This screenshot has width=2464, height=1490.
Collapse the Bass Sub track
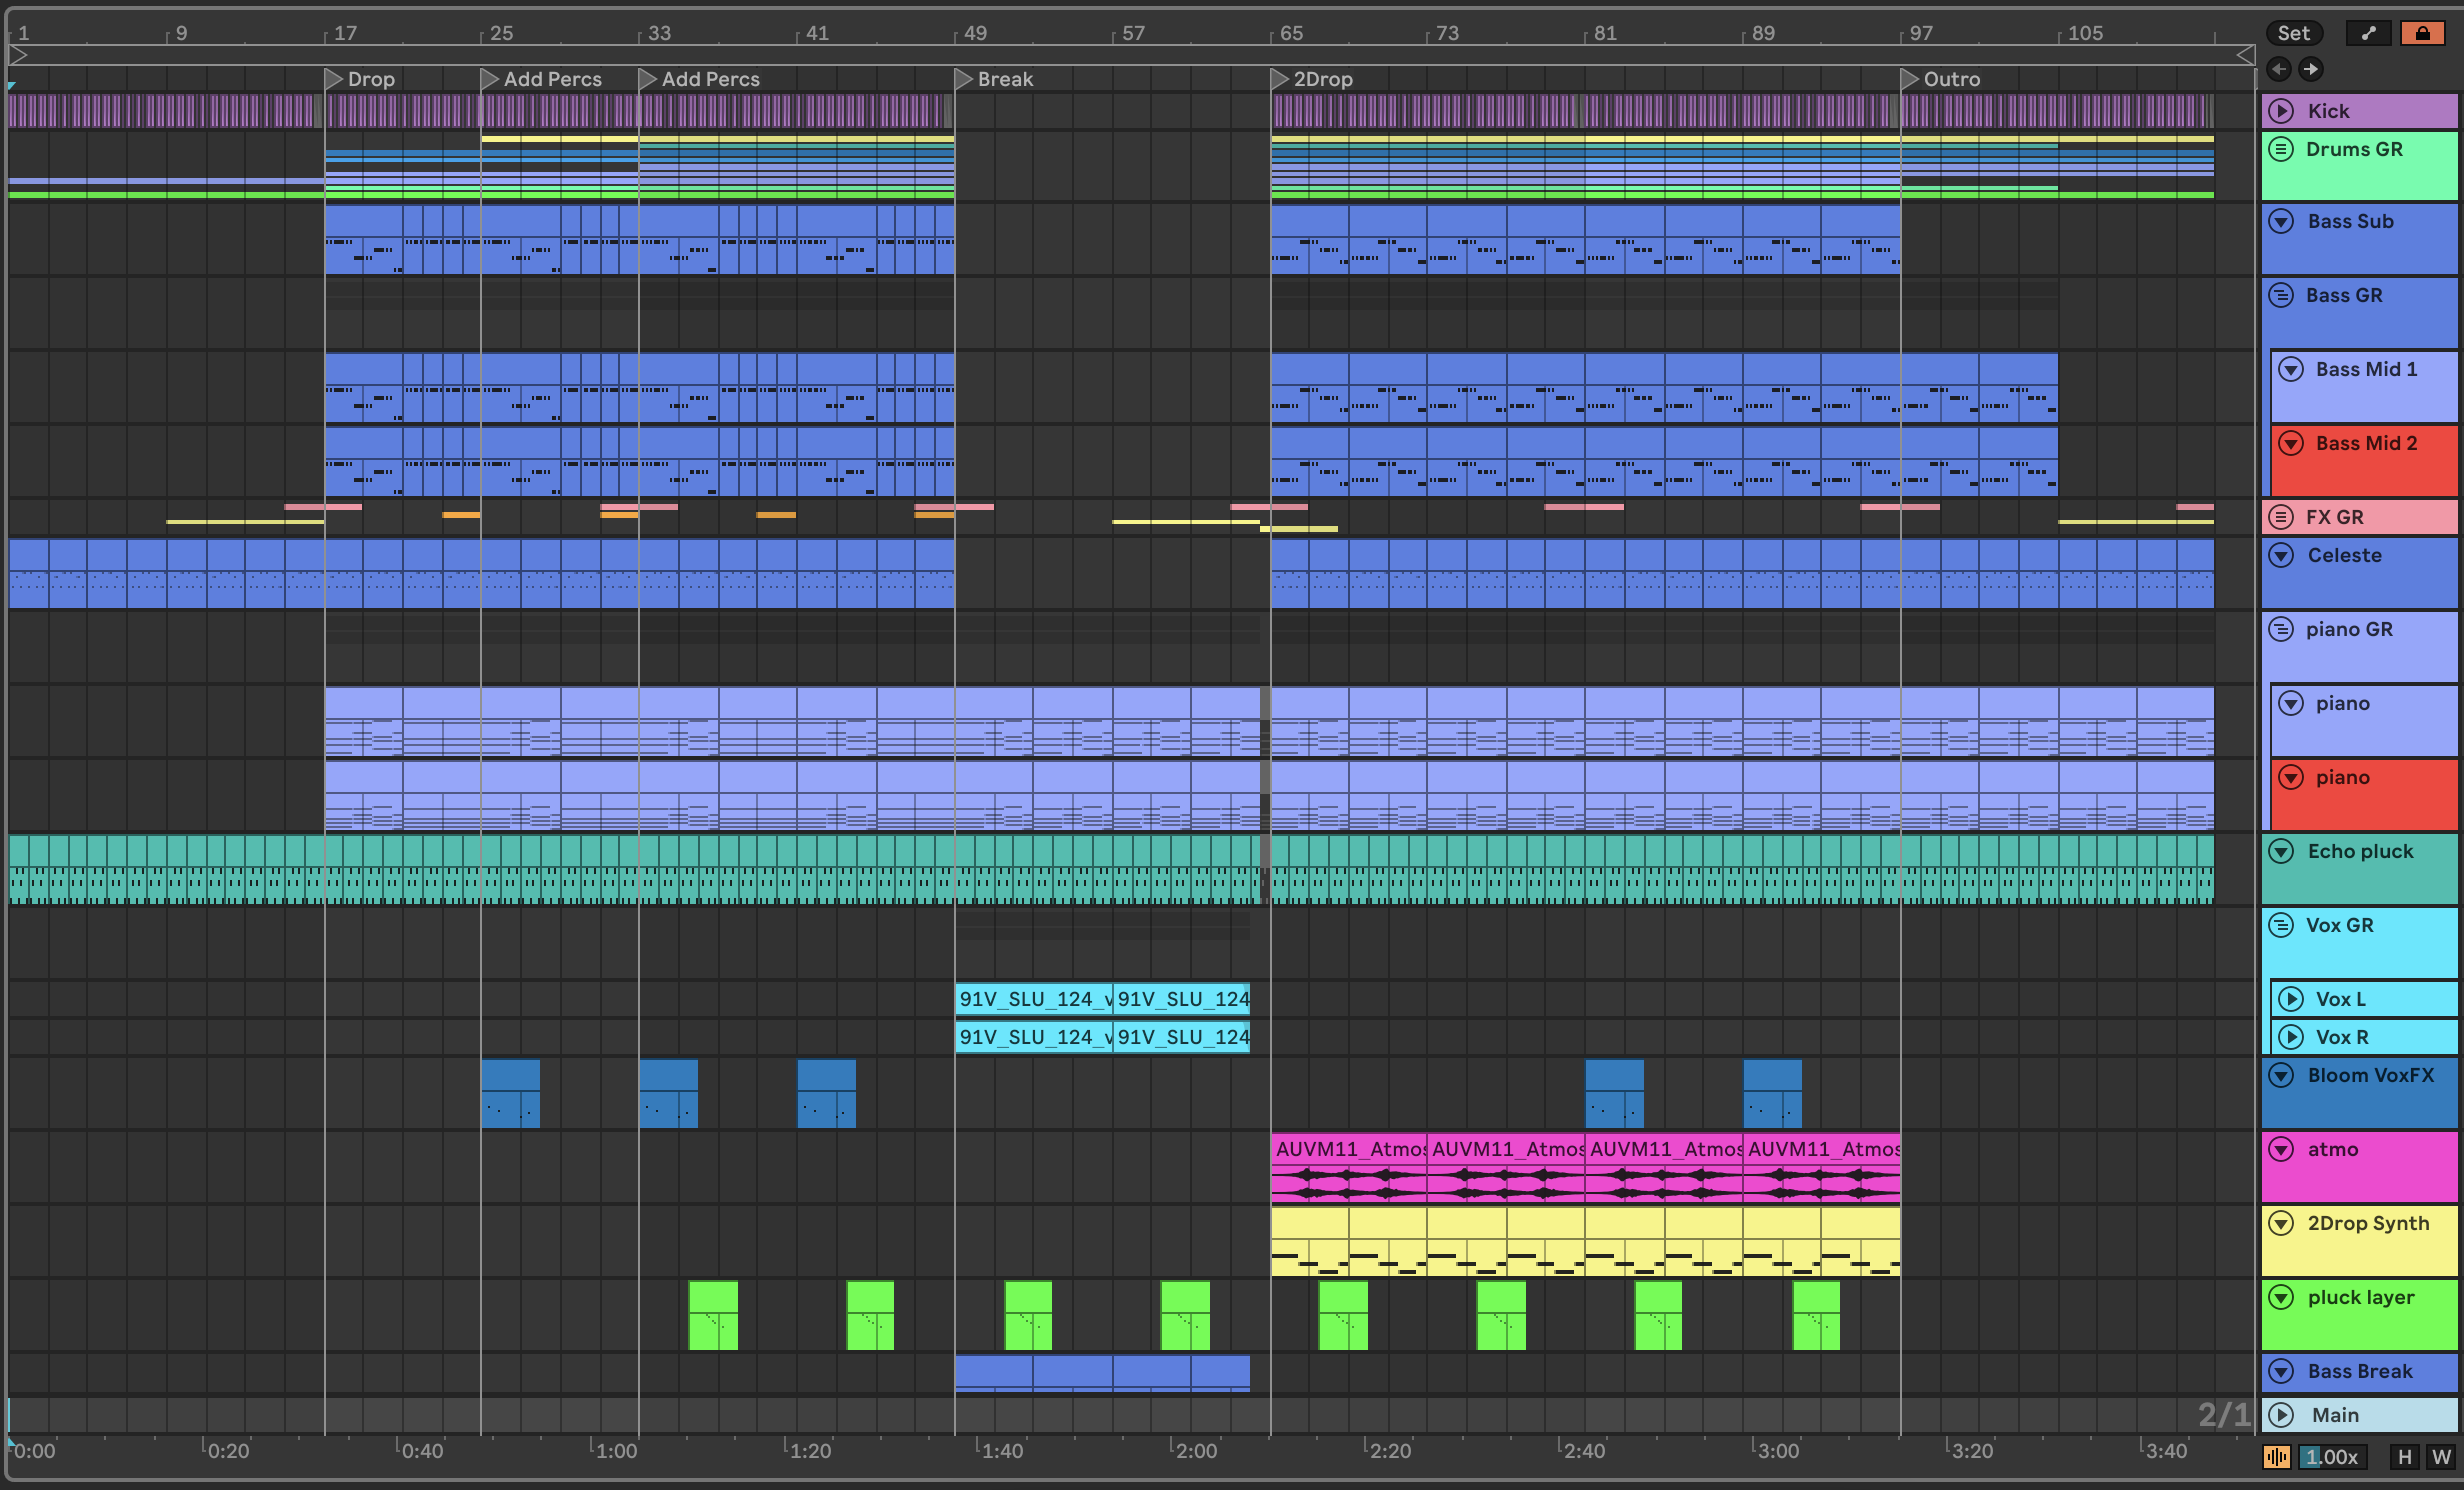[2281, 222]
